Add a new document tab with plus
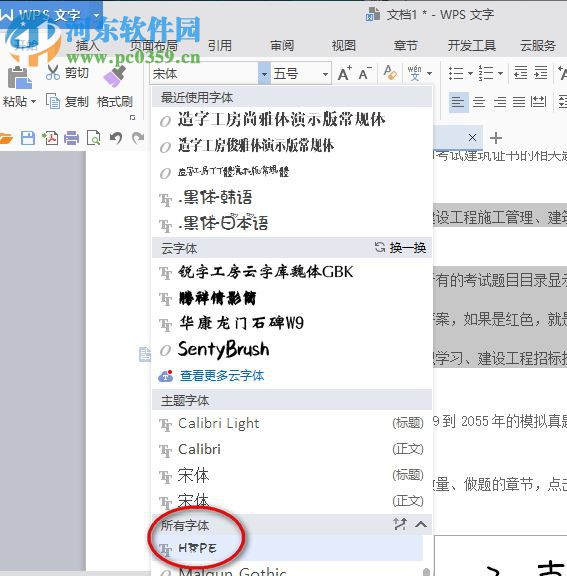 (x=496, y=138)
